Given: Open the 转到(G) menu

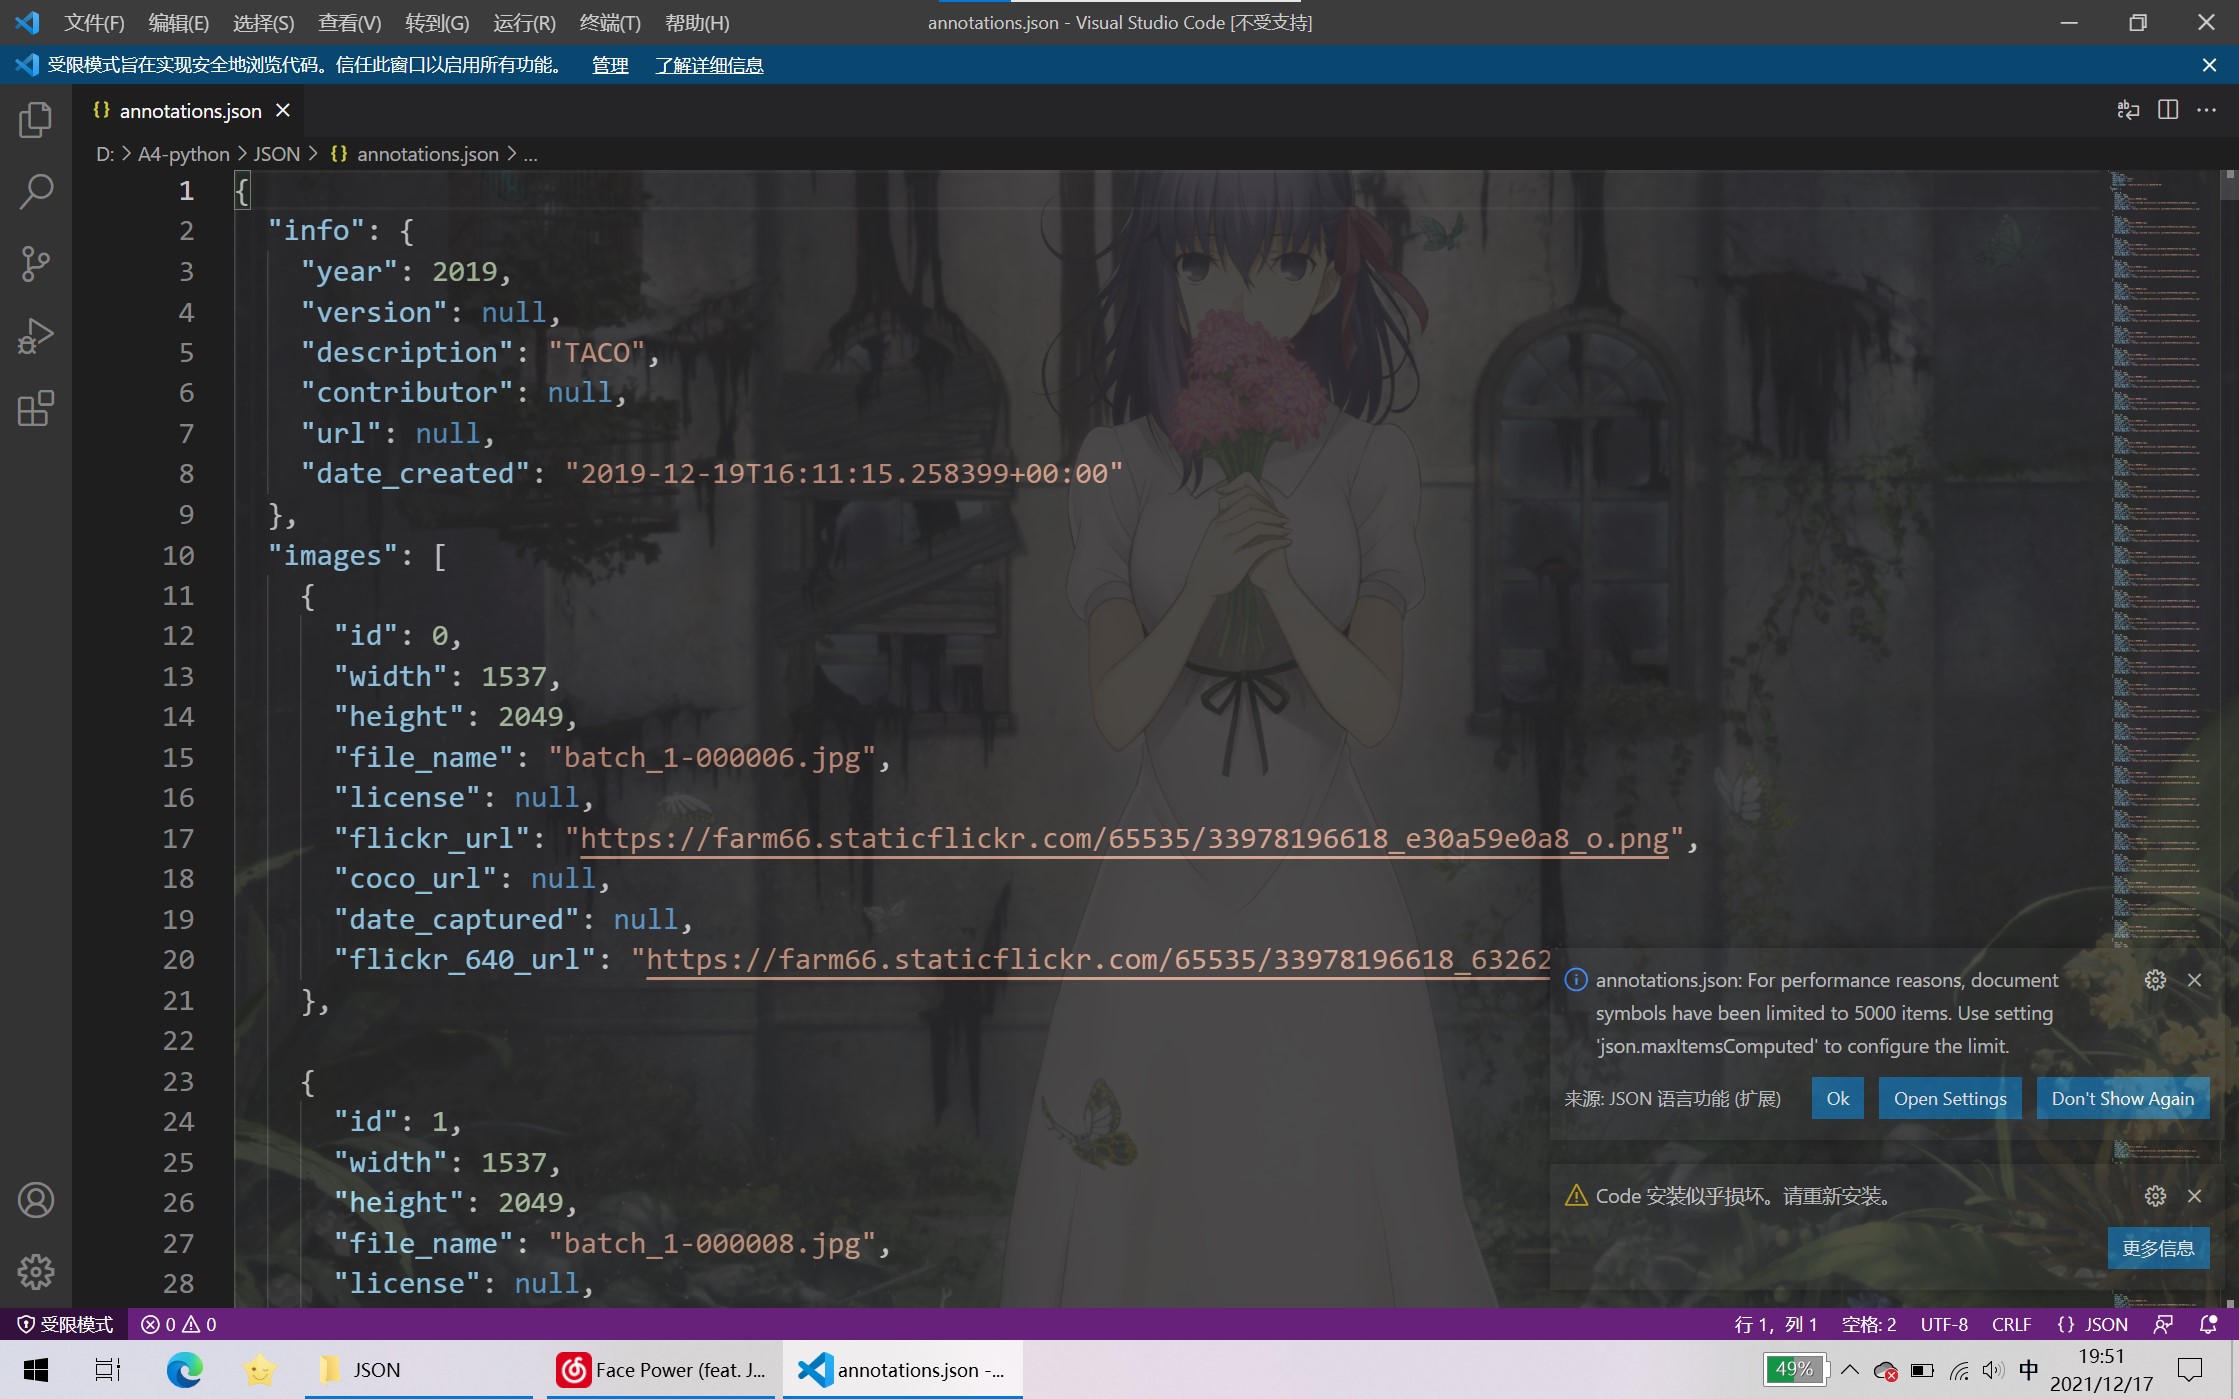Looking at the screenshot, I should (x=437, y=22).
